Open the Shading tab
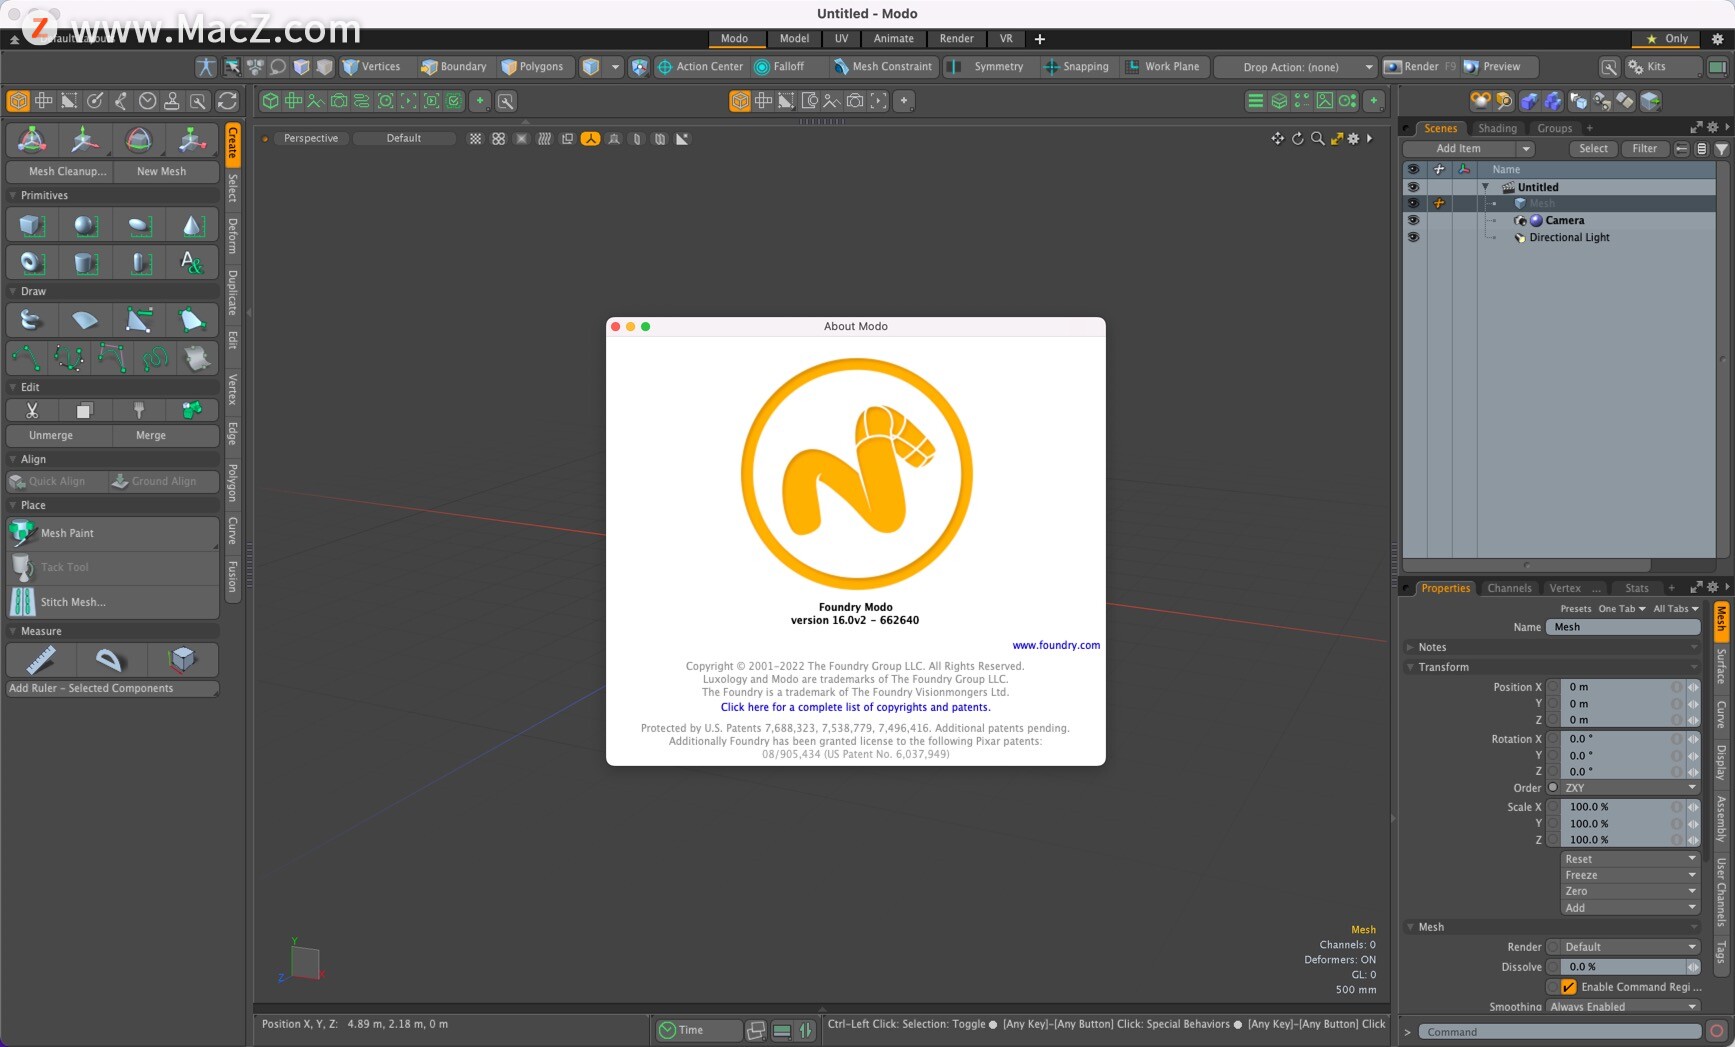The width and height of the screenshot is (1735, 1047). (x=1497, y=128)
